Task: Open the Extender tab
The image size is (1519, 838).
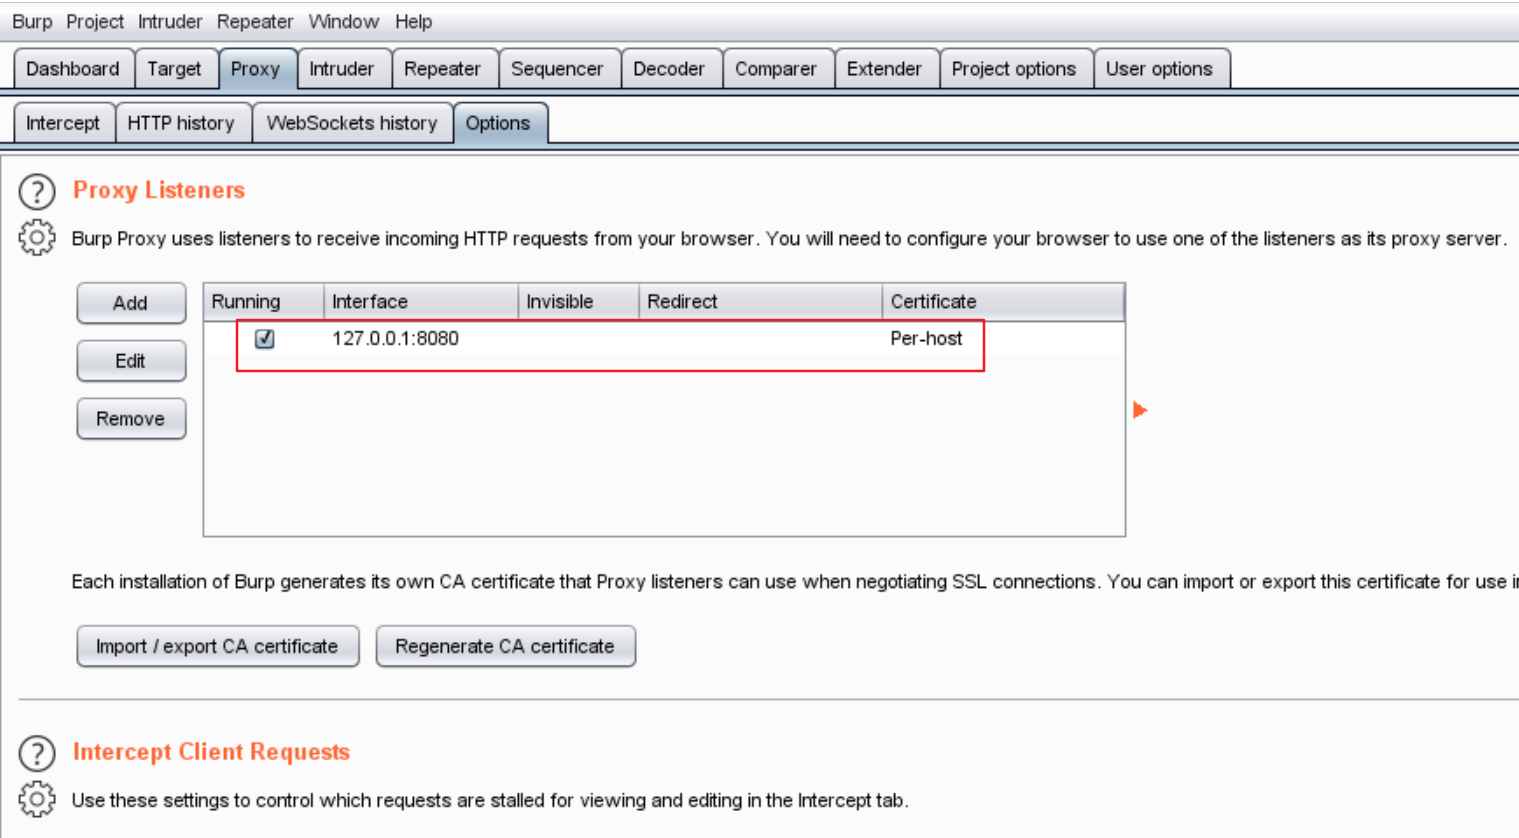Action: [x=885, y=69]
